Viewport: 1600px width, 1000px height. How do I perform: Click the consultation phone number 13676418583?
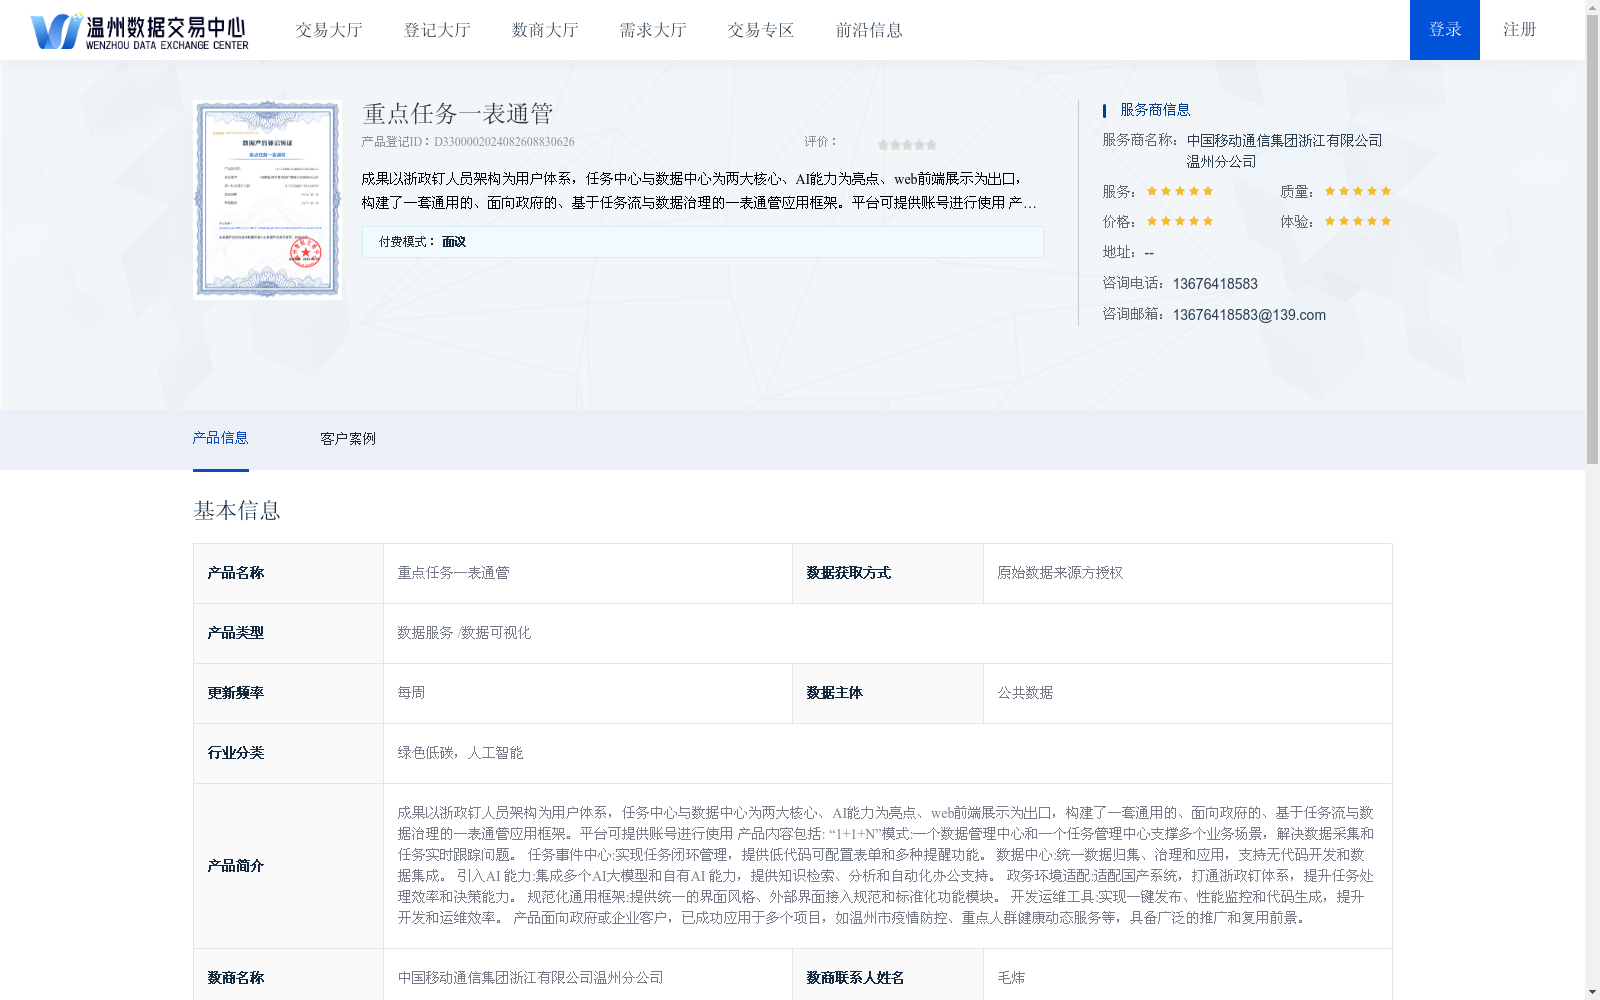1215,284
